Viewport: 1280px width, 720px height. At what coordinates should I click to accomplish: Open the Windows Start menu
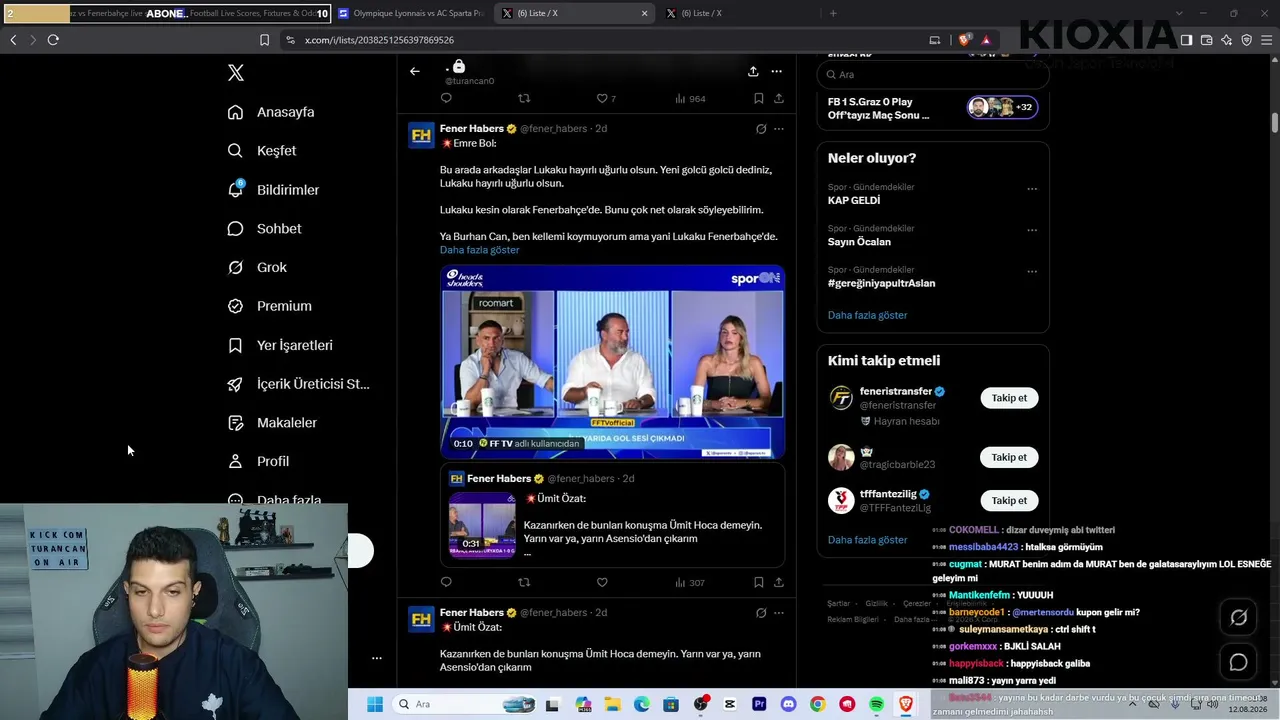coord(375,704)
